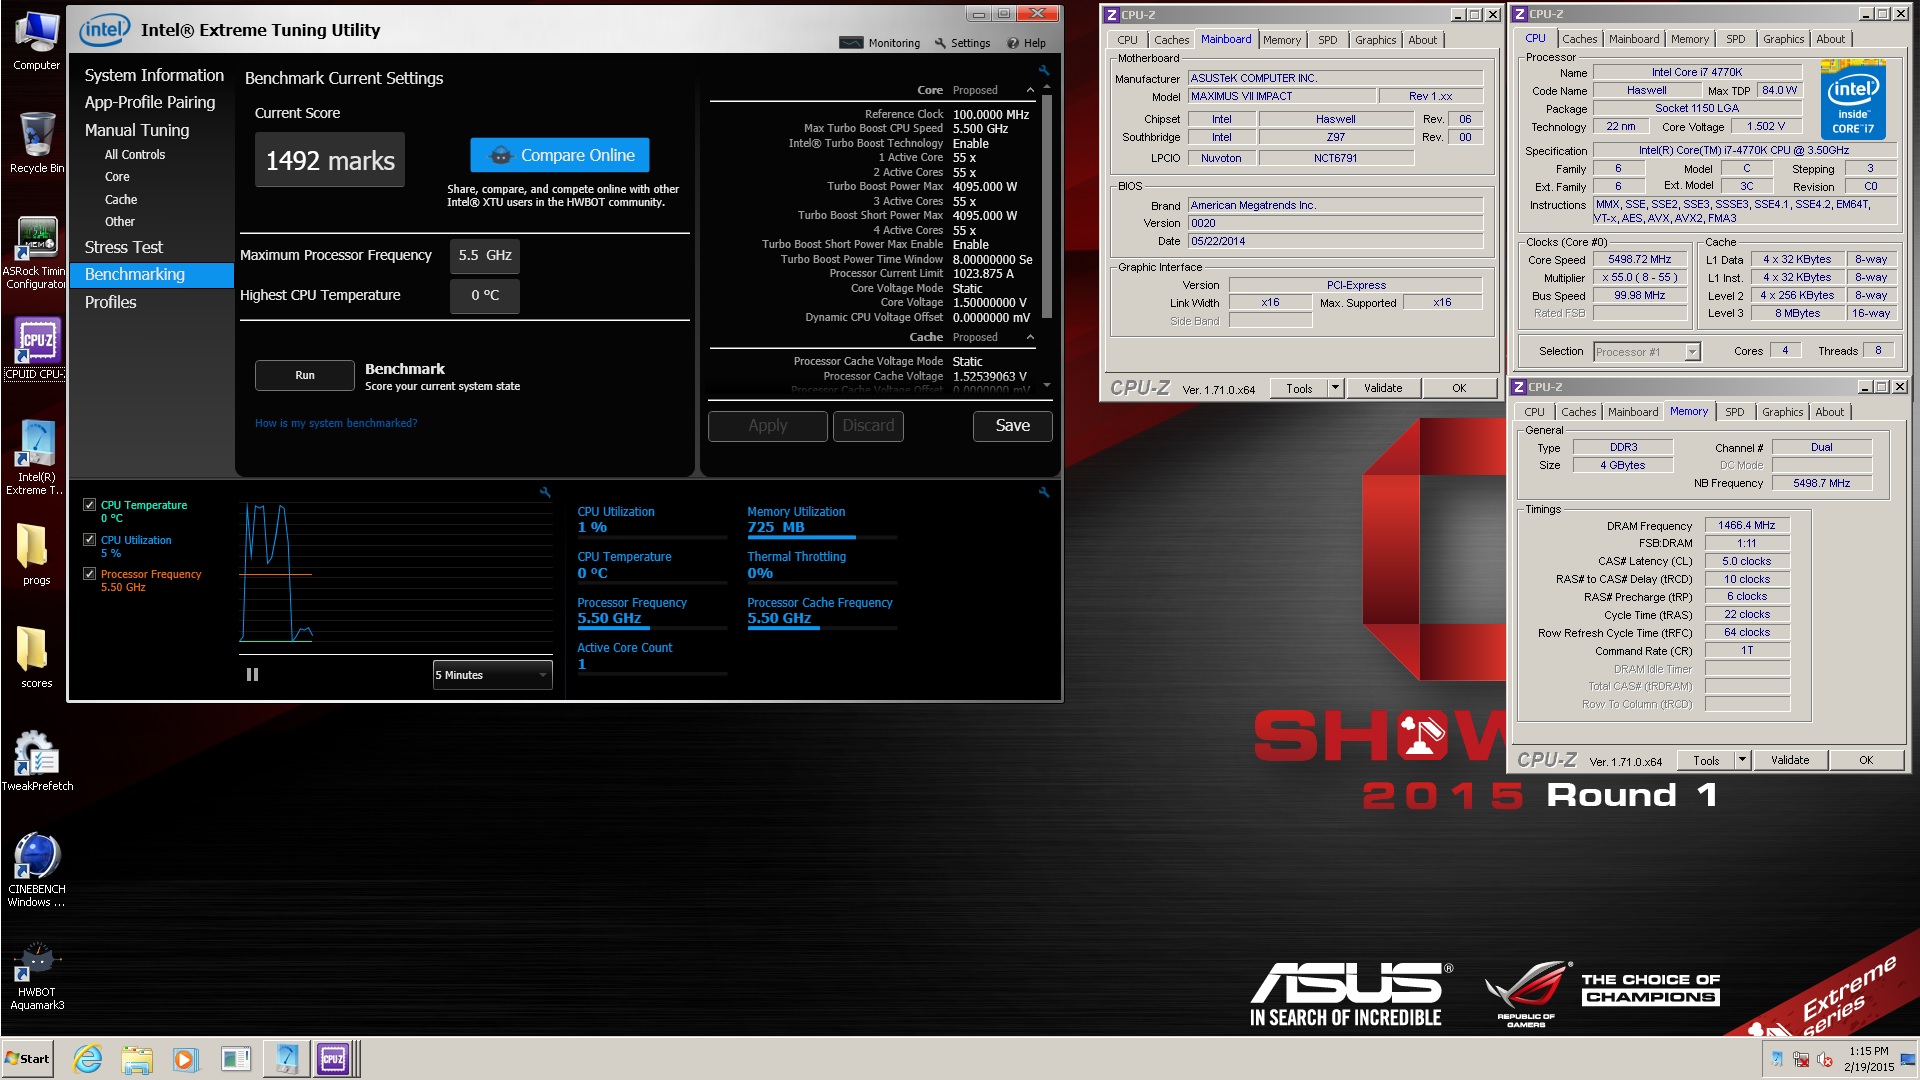This screenshot has height=1080, width=1920.
Task: Open scores folder on desktop
Action: (36, 657)
